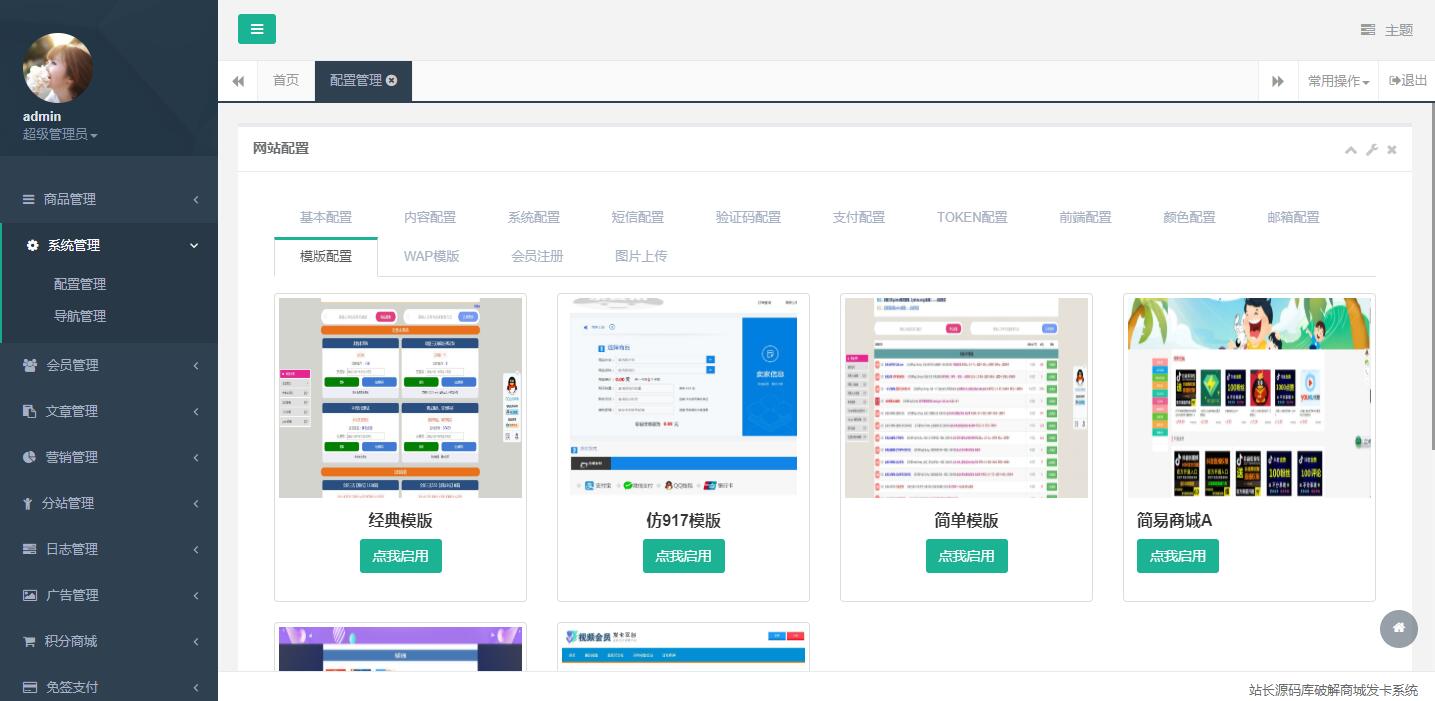
Task: Switch to the WAP模版 tab
Action: click(x=431, y=256)
